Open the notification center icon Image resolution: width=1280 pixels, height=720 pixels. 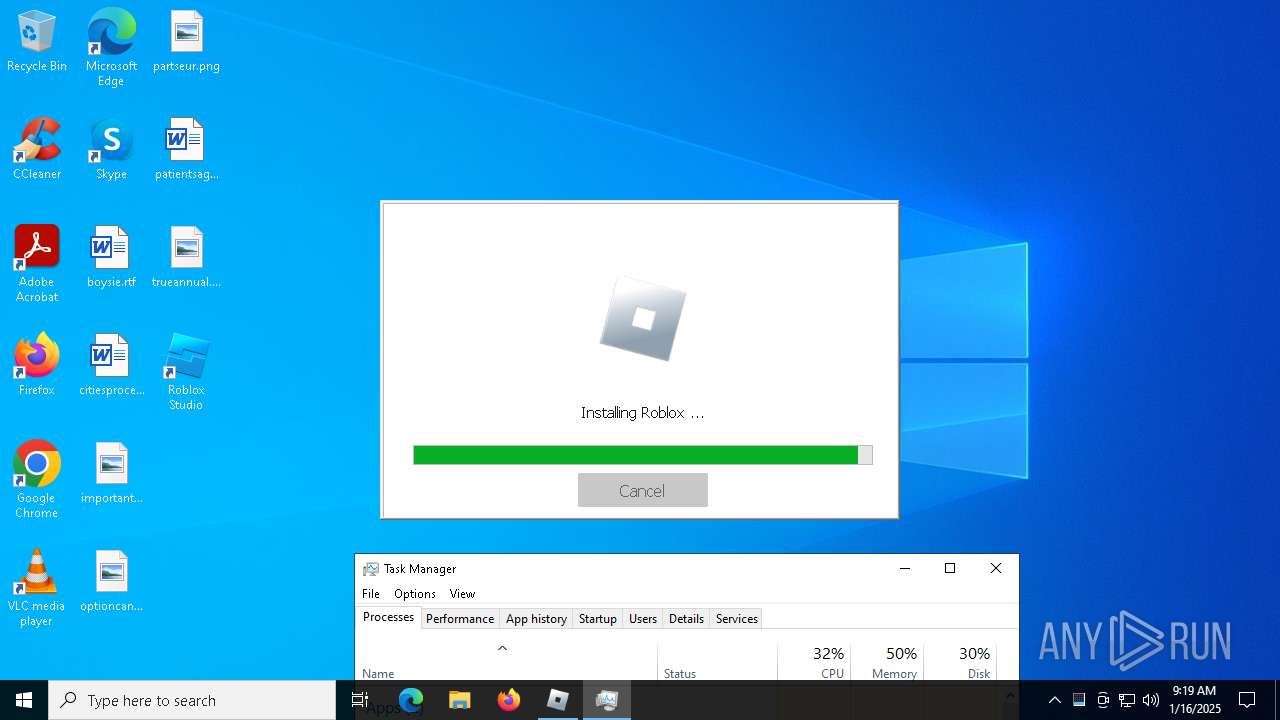tap(1247, 700)
